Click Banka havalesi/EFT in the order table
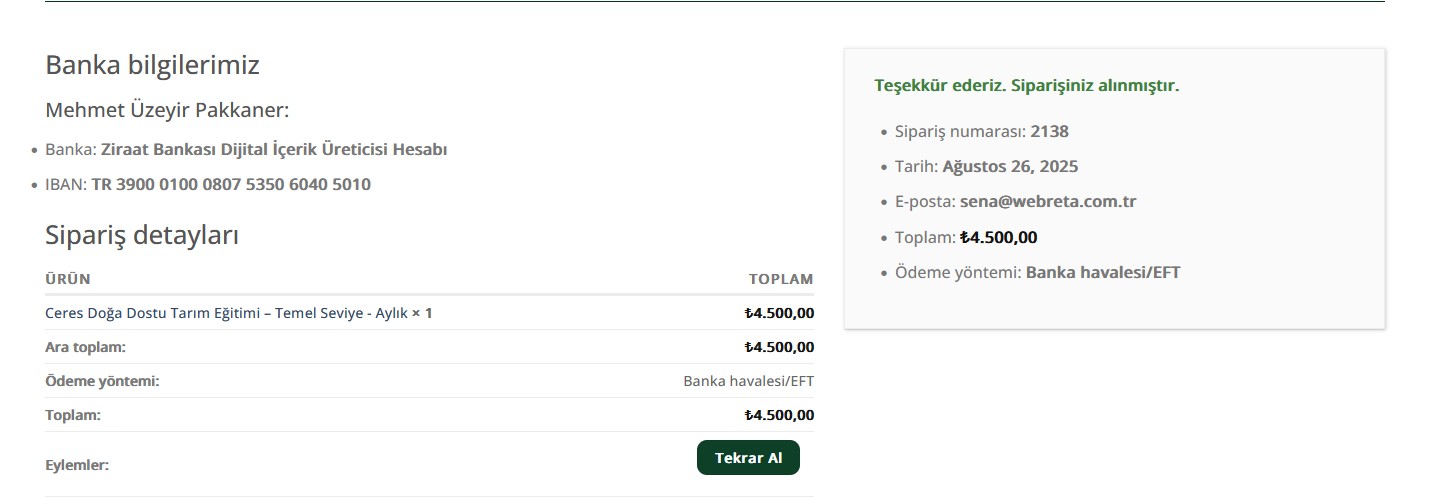 [748, 381]
